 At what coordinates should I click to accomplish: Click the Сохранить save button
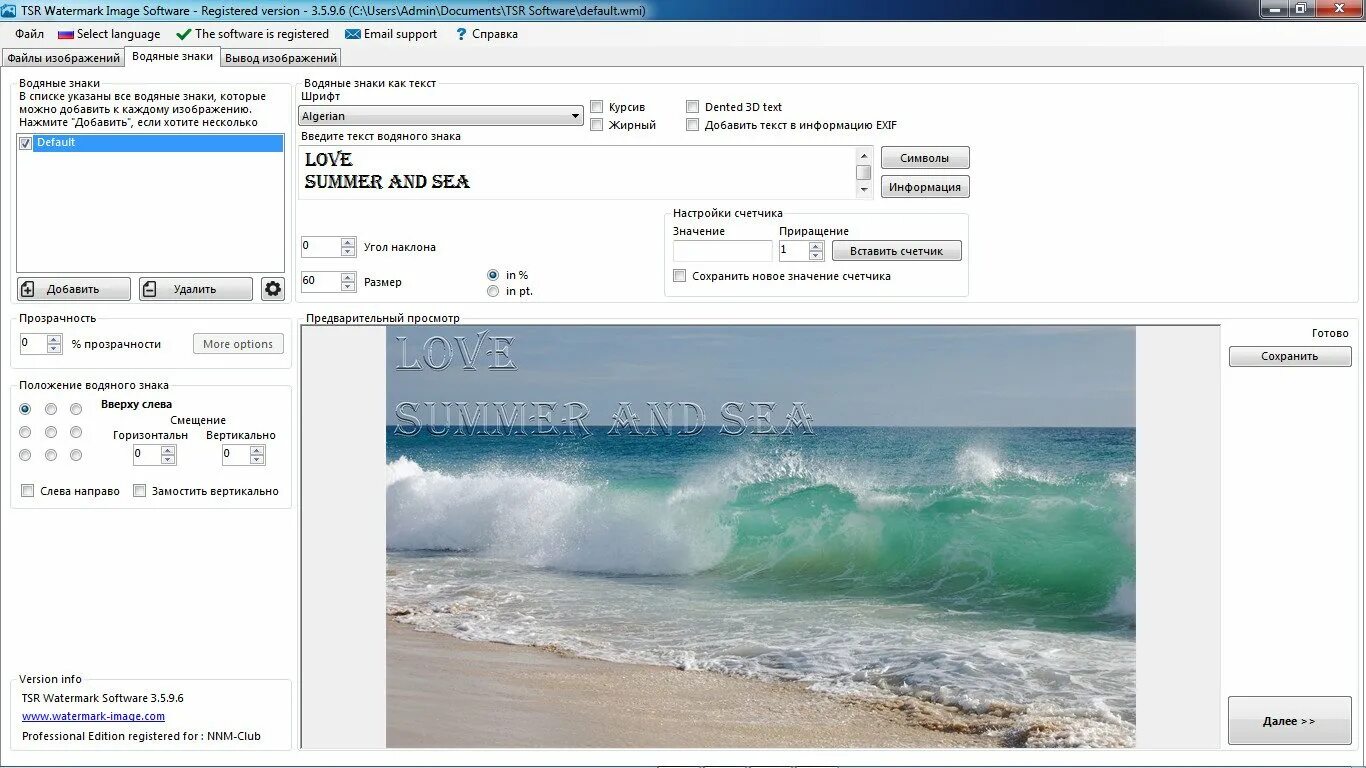pos(1290,356)
